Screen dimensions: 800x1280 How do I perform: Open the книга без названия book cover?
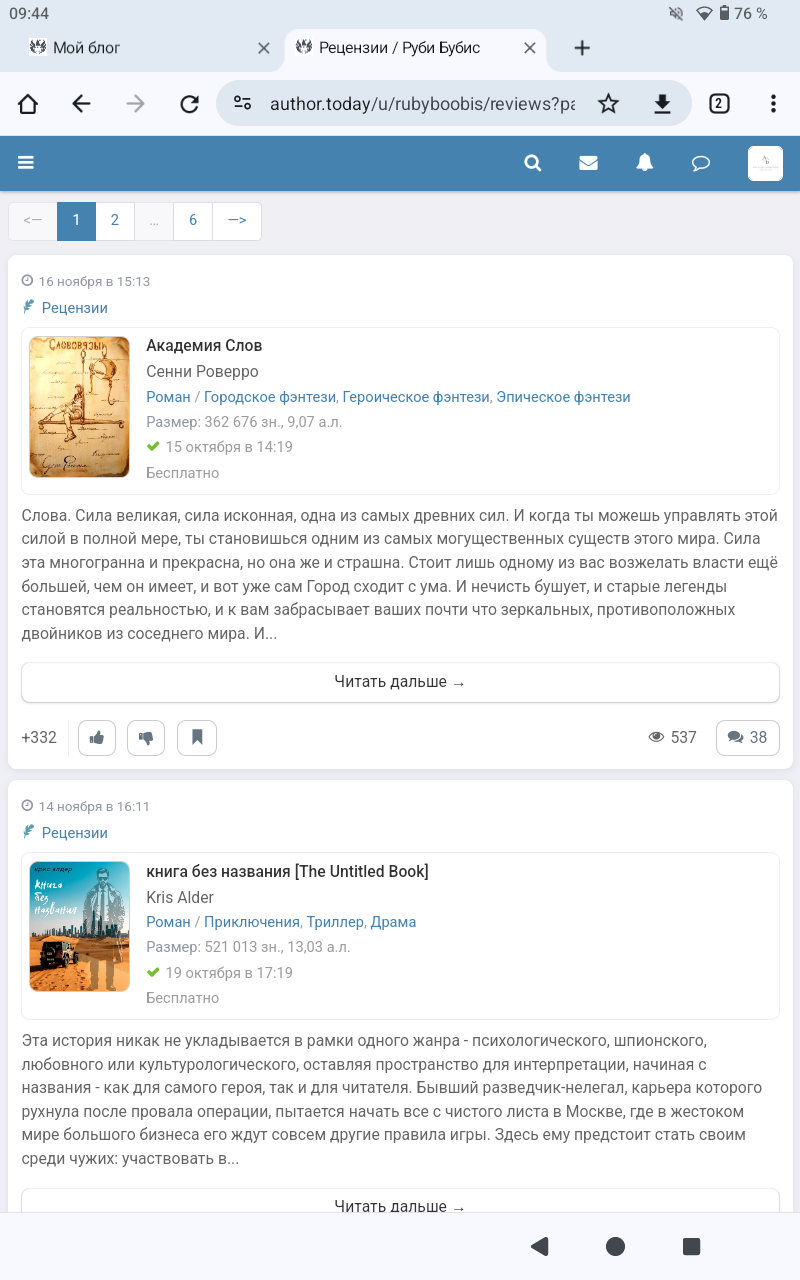click(x=80, y=926)
